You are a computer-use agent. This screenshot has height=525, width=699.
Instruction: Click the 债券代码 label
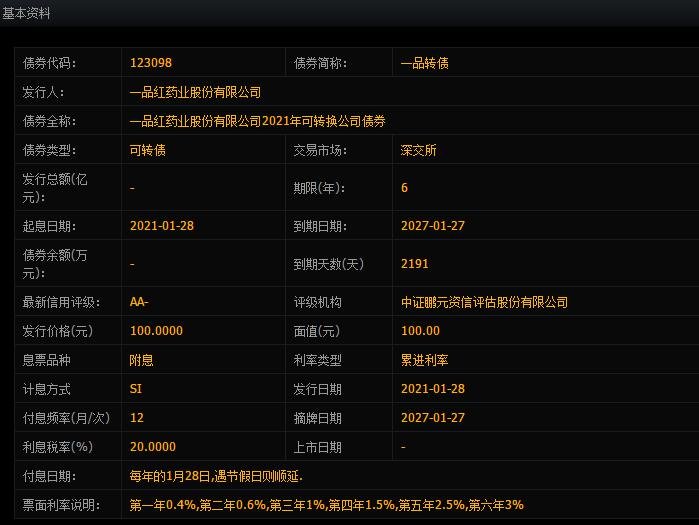tap(49, 63)
